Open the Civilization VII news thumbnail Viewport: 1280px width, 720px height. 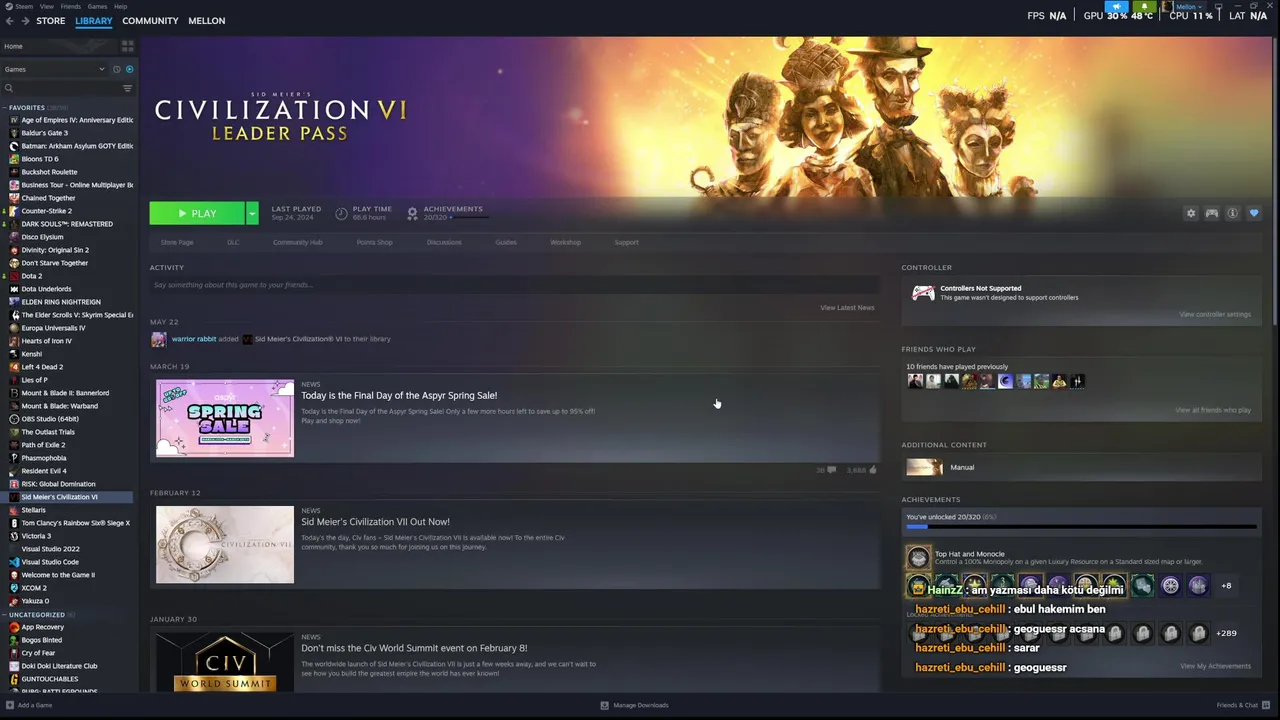pyautogui.click(x=225, y=544)
